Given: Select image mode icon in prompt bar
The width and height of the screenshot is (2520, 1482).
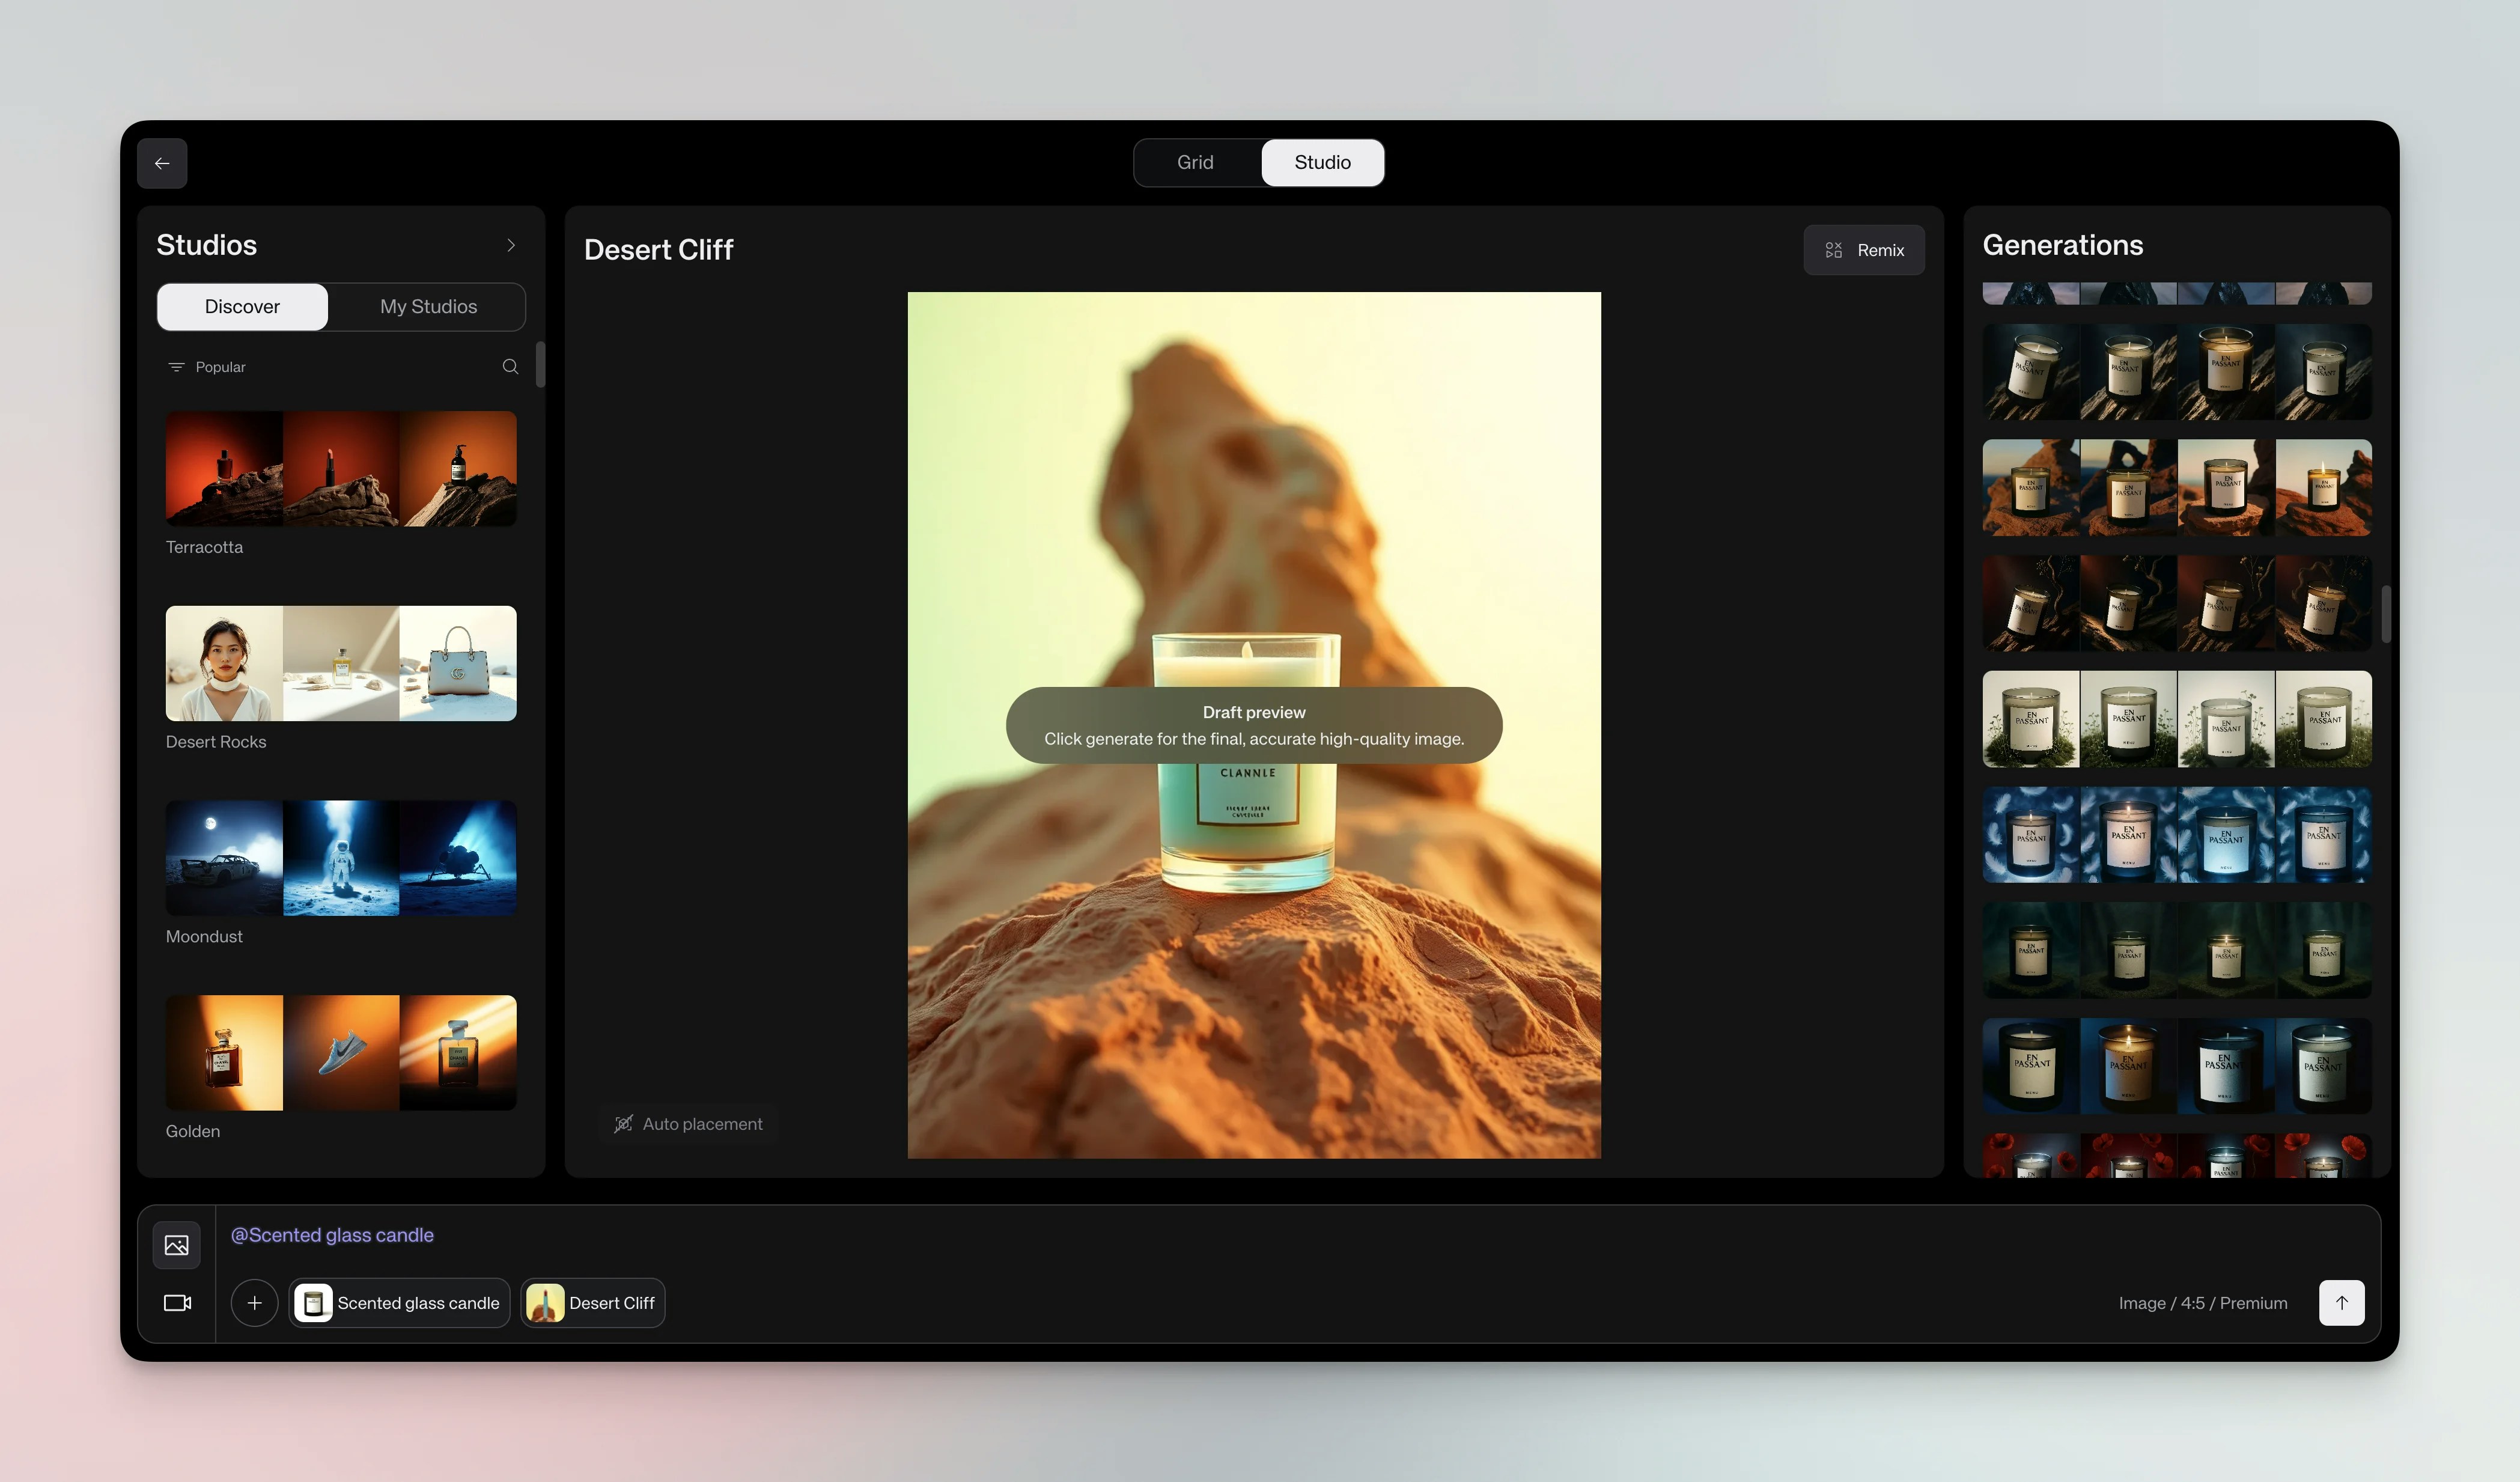Looking at the screenshot, I should pyautogui.click(x=177, y=1245).
